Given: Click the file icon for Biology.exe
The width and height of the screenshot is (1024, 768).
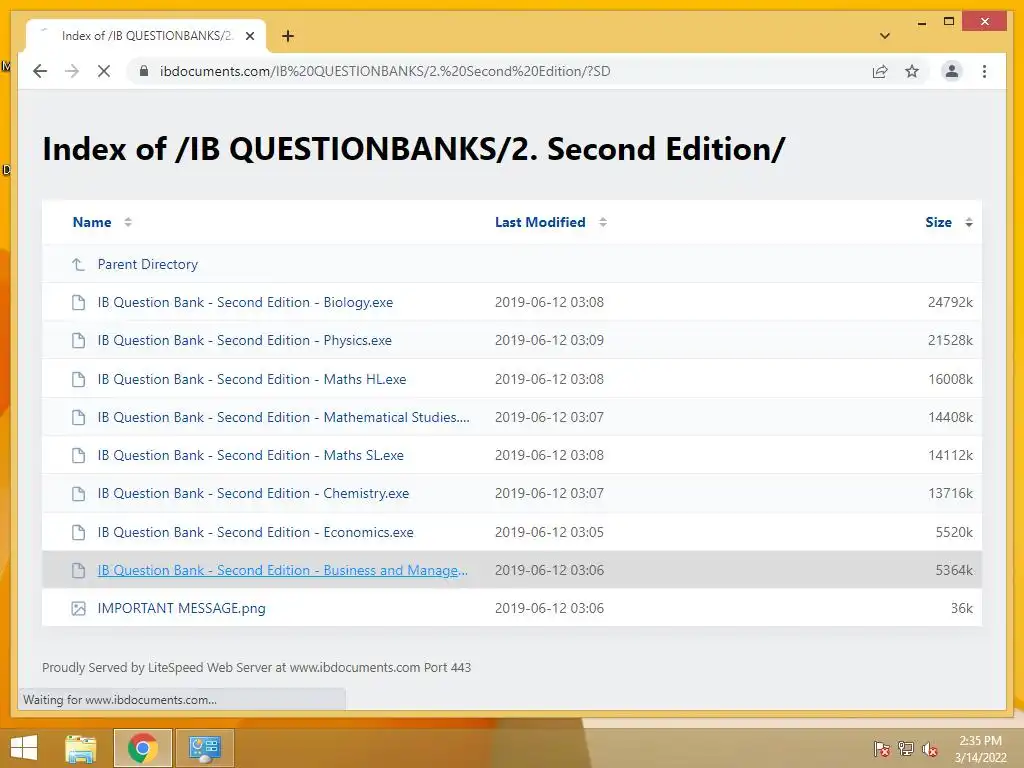Looking at the screenshot, I should (x=78, y=302).
